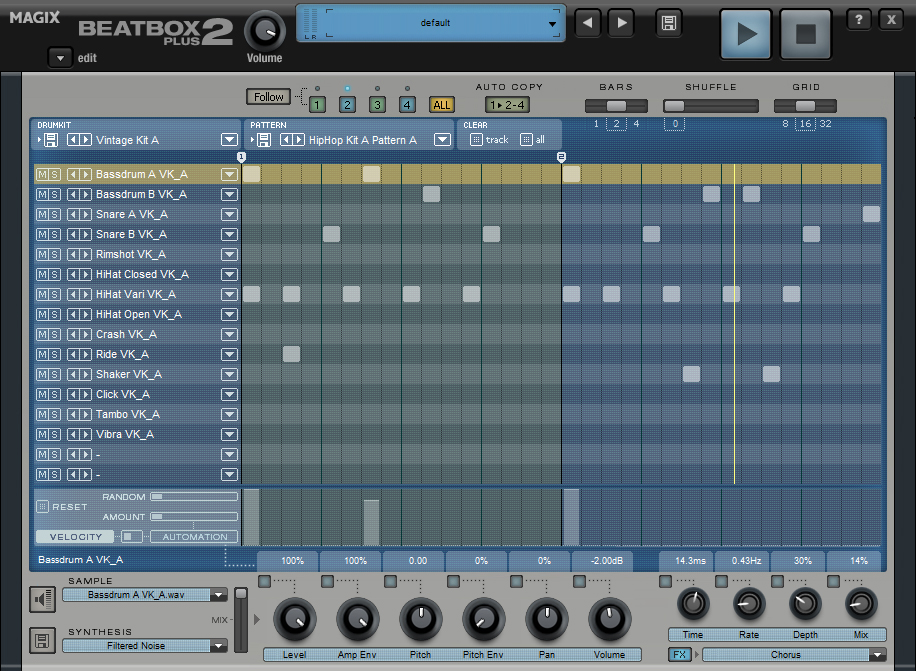Adjust the SHUFFLE slider

(710, 106)
